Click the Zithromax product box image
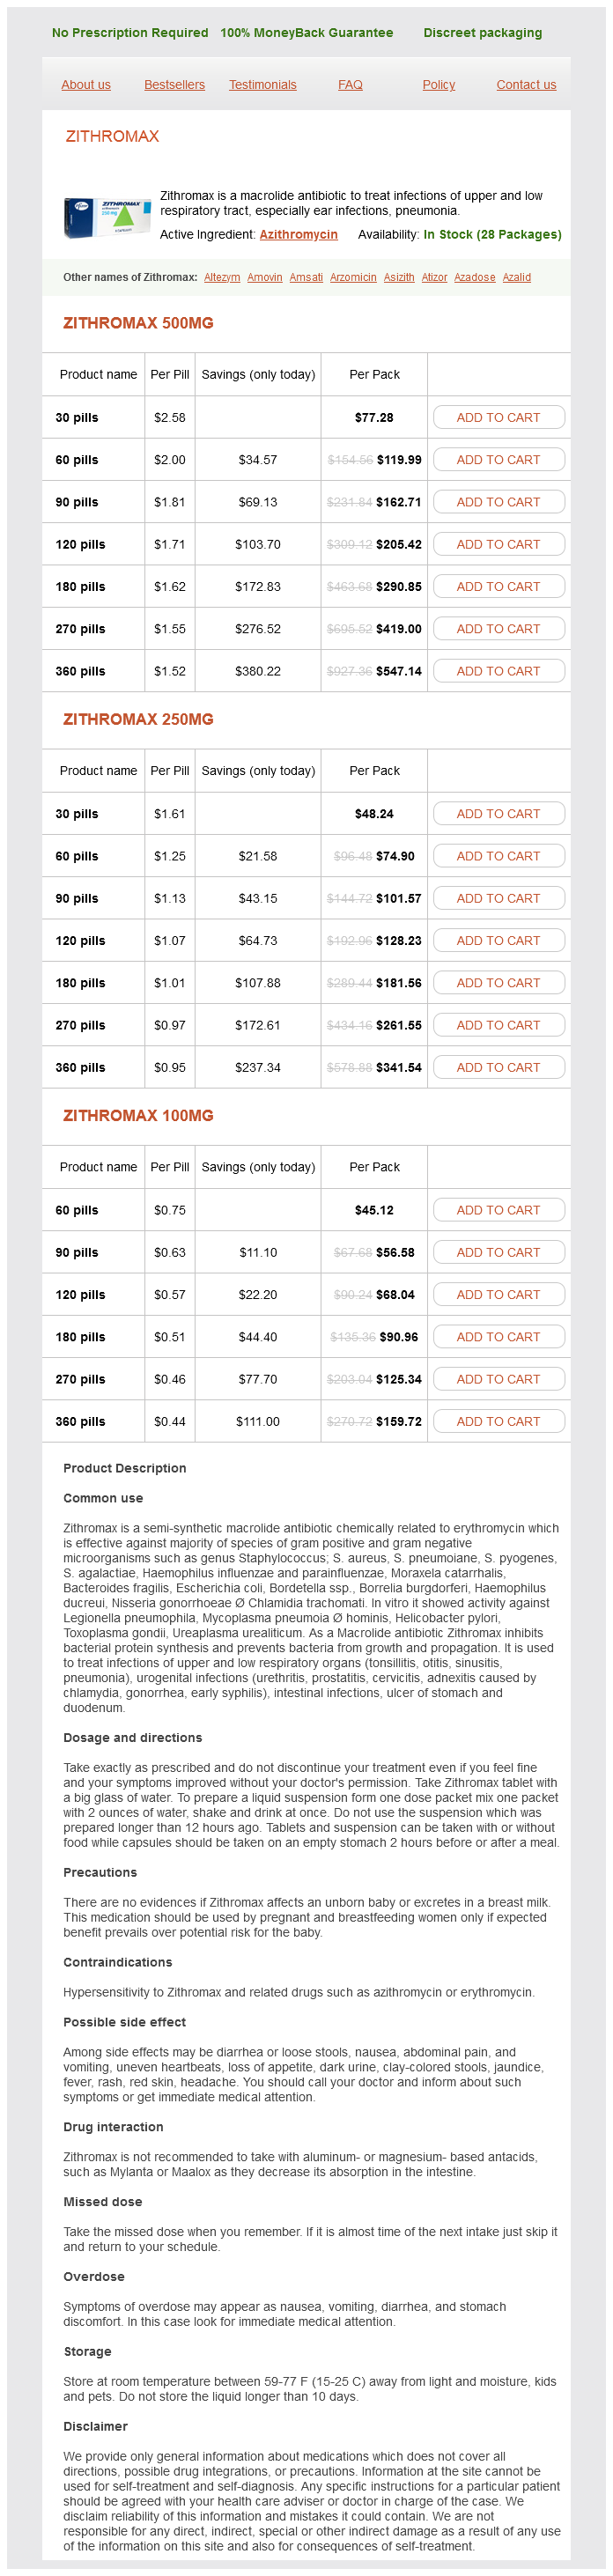 coord(106,217)
